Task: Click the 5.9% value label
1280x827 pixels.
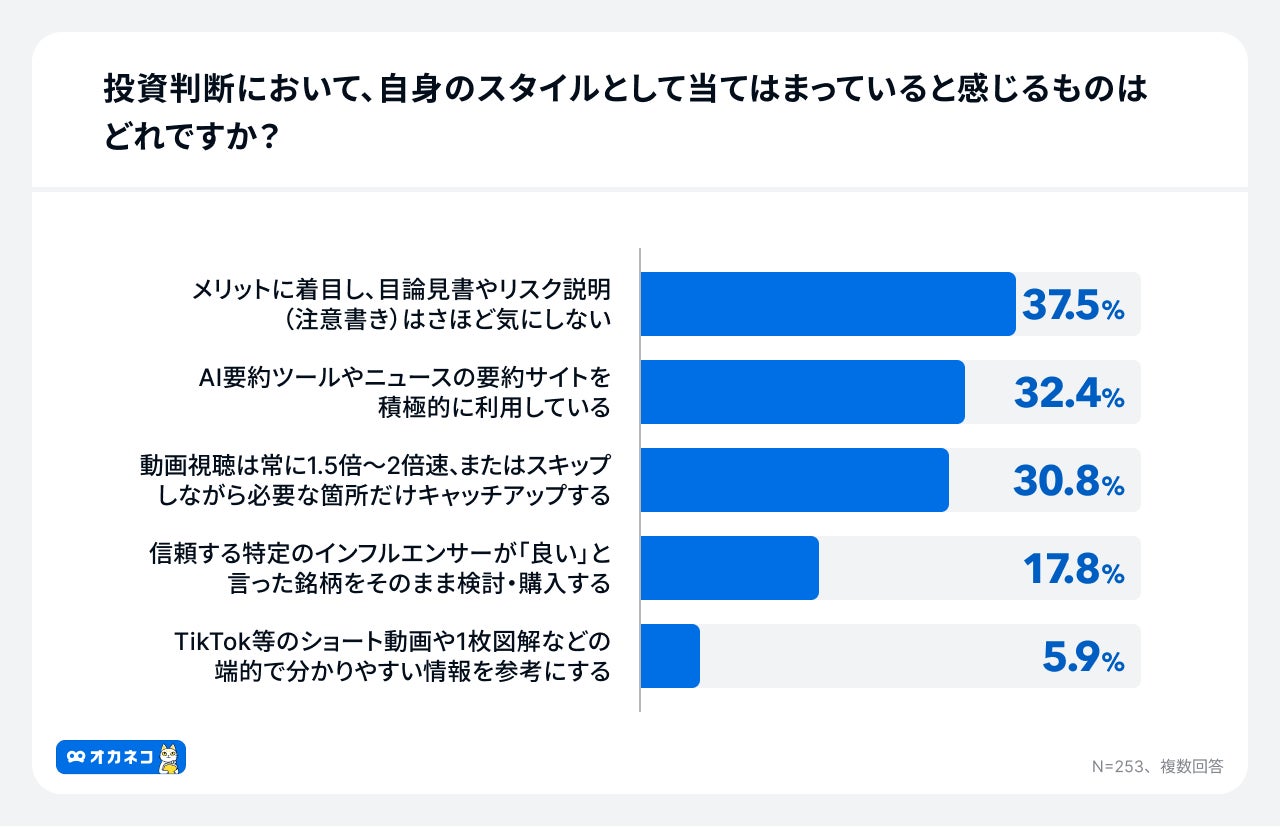Action: pos(1083,658)
